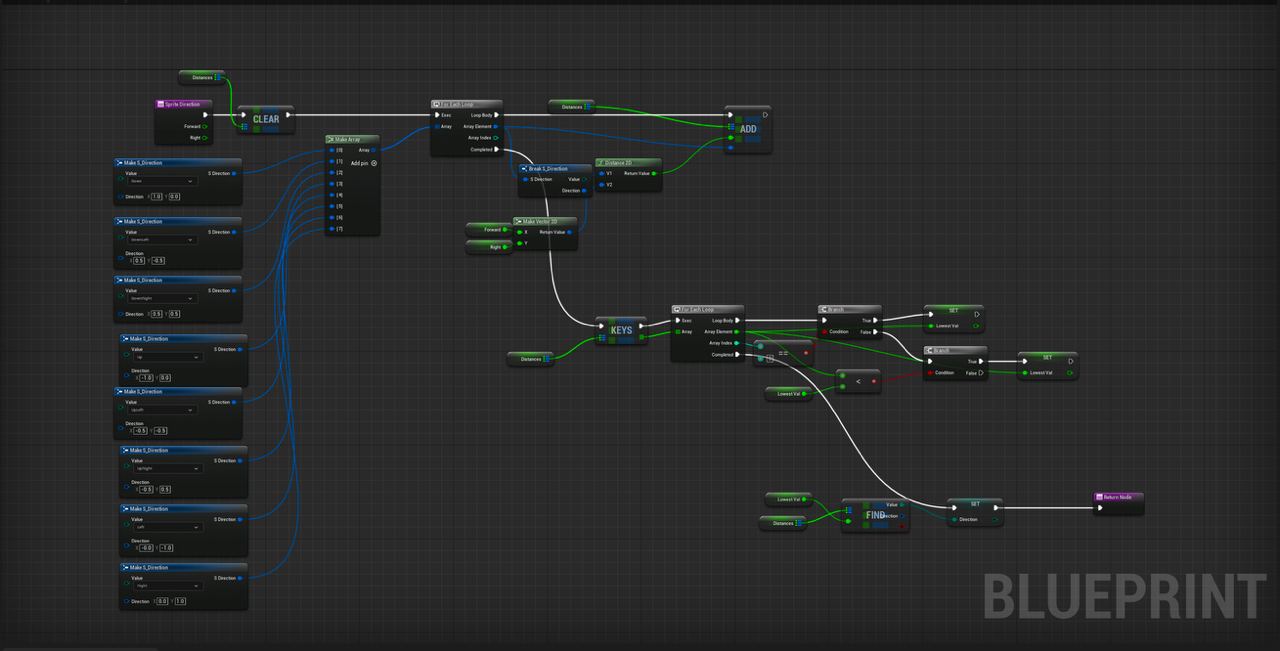Select Distances variable wired to ADD
The image size is (1280, 651).
(572, 106)
